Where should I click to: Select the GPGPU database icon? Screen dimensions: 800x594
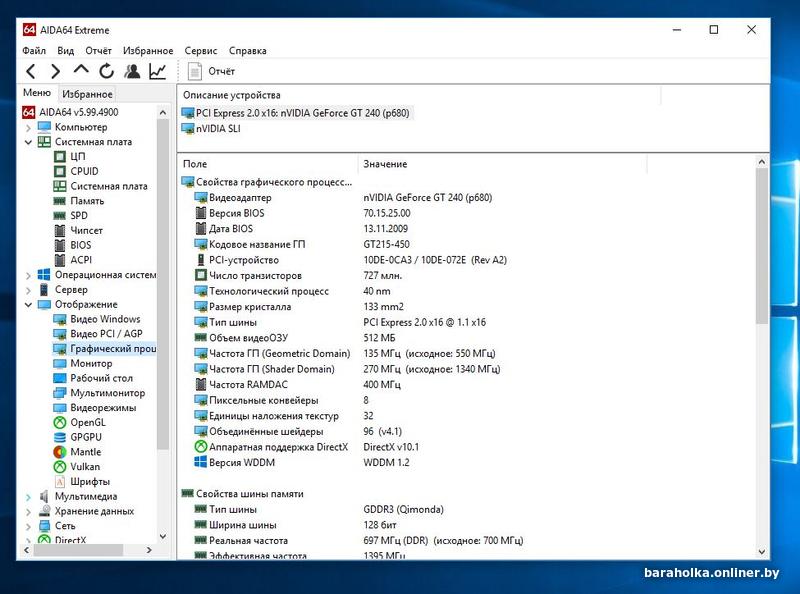tap(60, 438)
